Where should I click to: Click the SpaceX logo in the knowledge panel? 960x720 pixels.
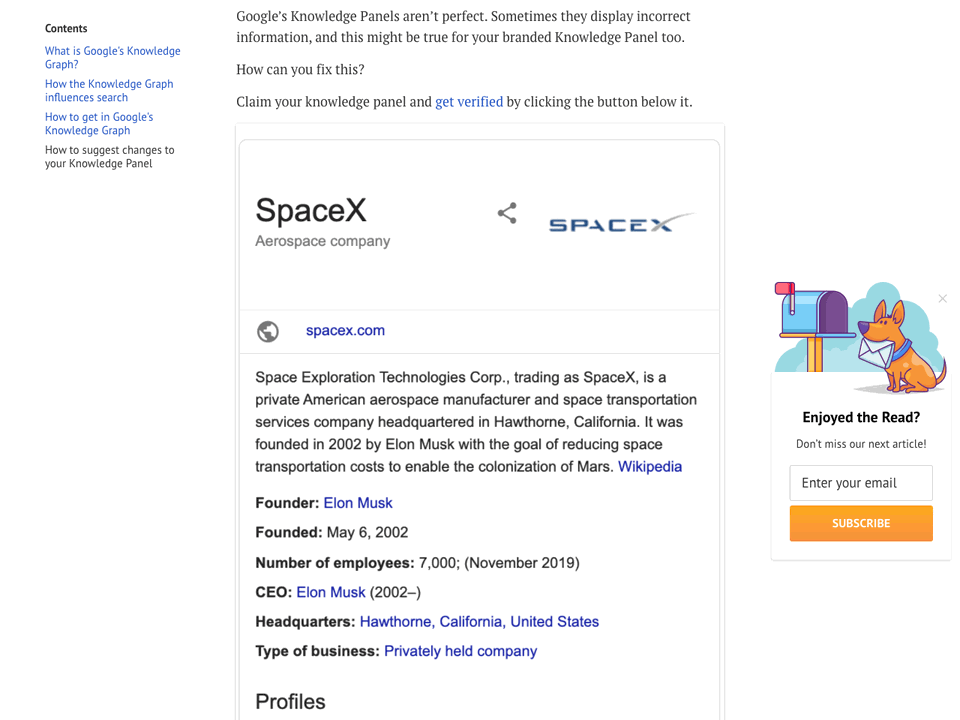point(620,222)
